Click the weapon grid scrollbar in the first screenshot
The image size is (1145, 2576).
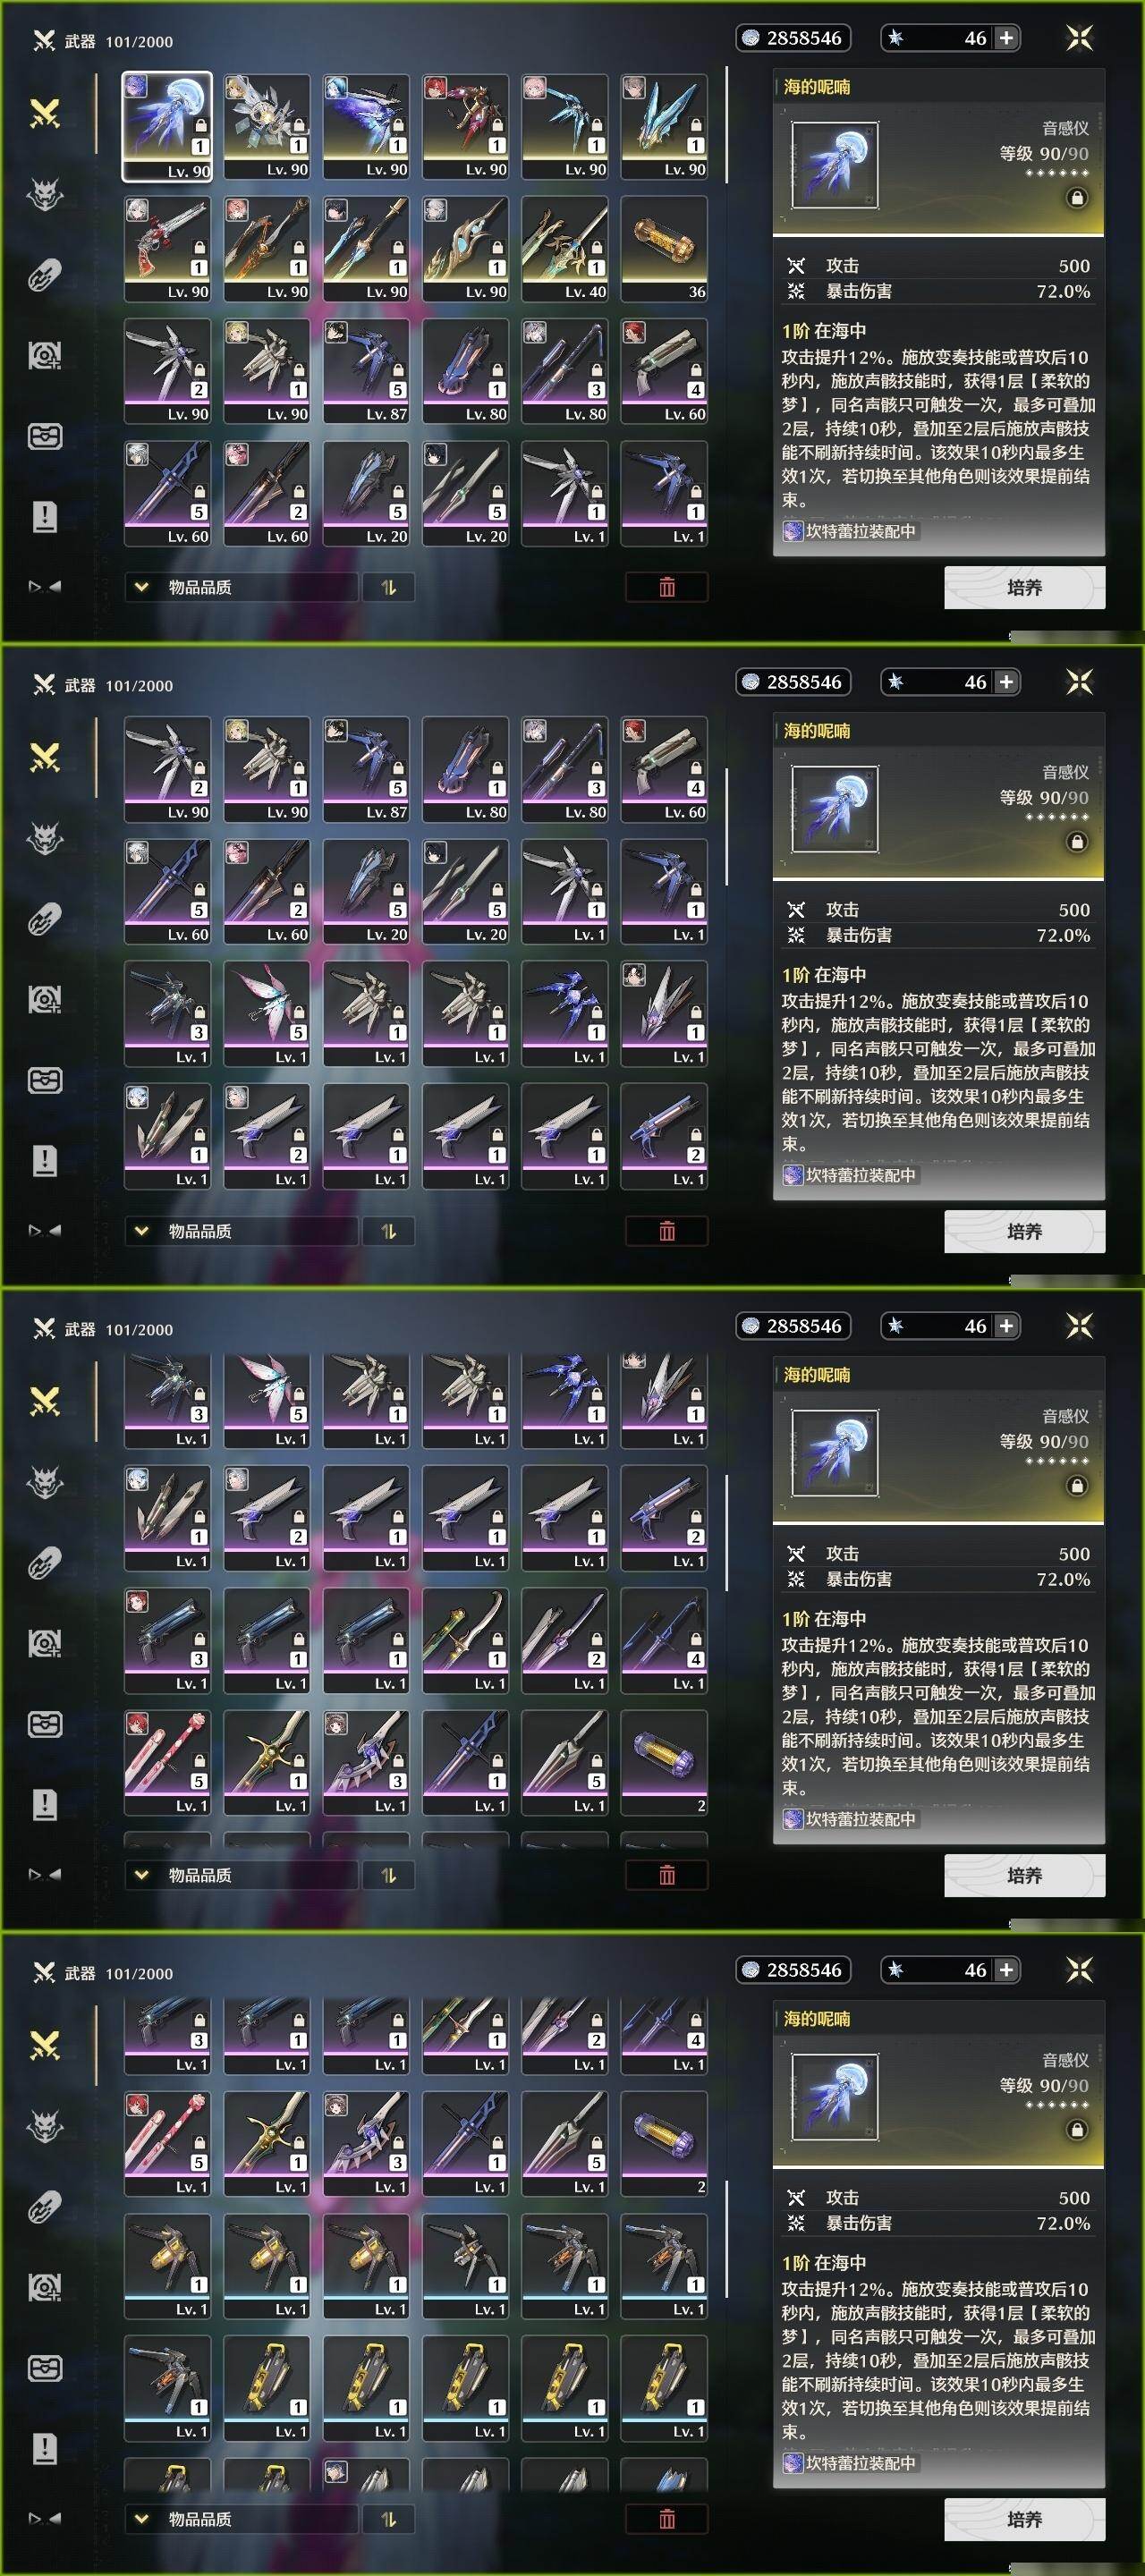click(727, 125)
